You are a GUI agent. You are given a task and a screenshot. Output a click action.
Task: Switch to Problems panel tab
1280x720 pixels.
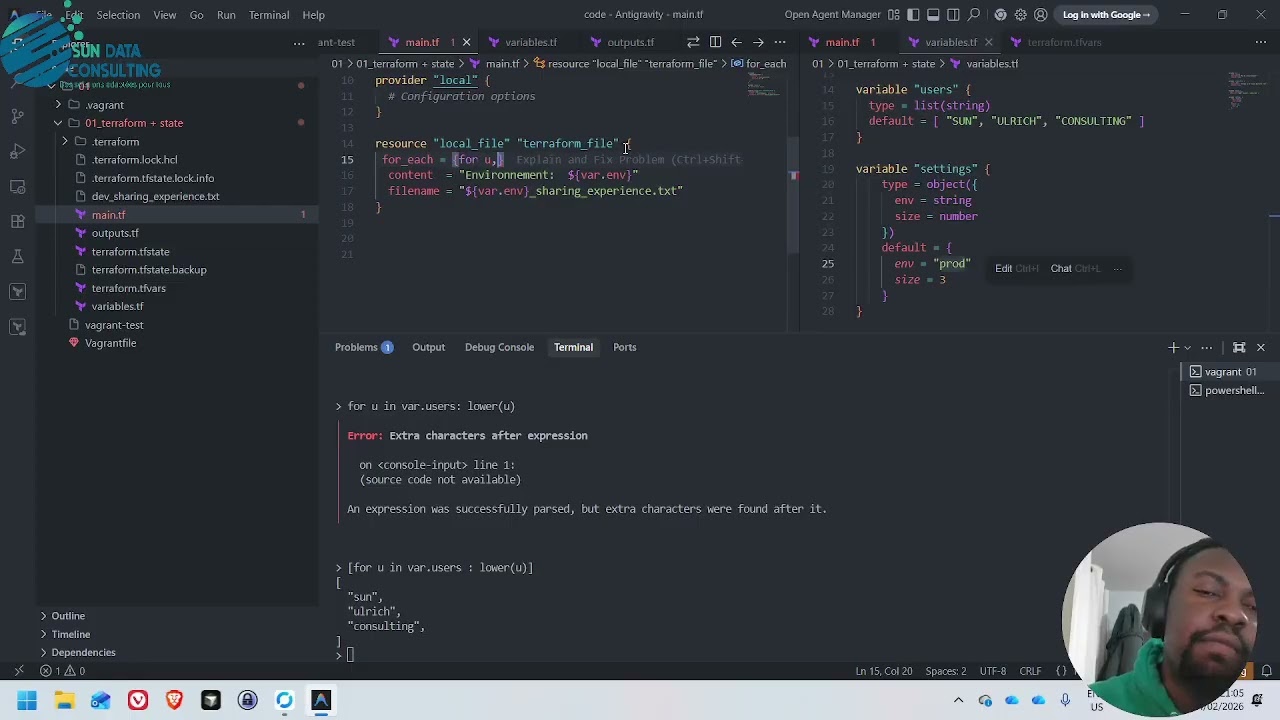coord(364,348)
